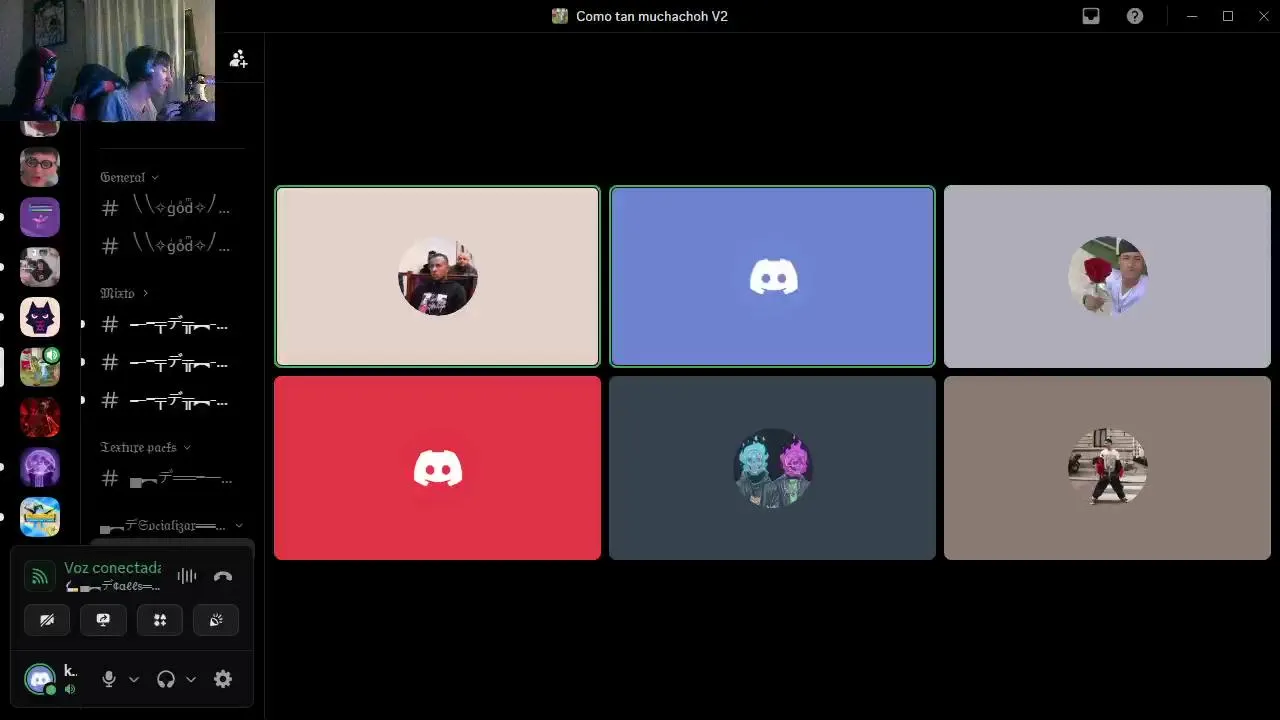Open microphone input options arrow
1280x720 pixels.
pyautogui.click(x=134, y=679)
